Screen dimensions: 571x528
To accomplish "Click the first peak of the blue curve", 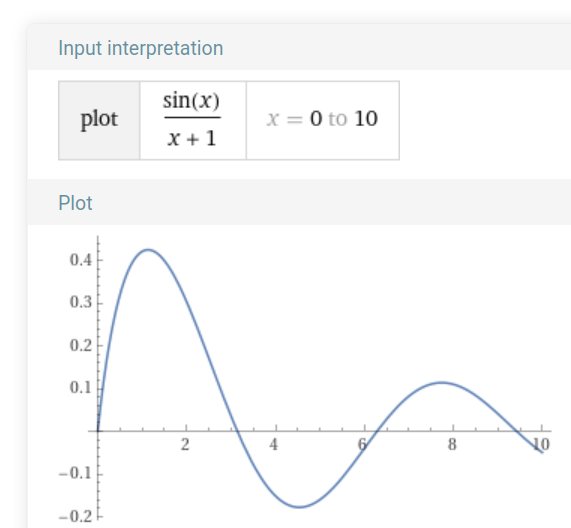I will coord(148,250).
